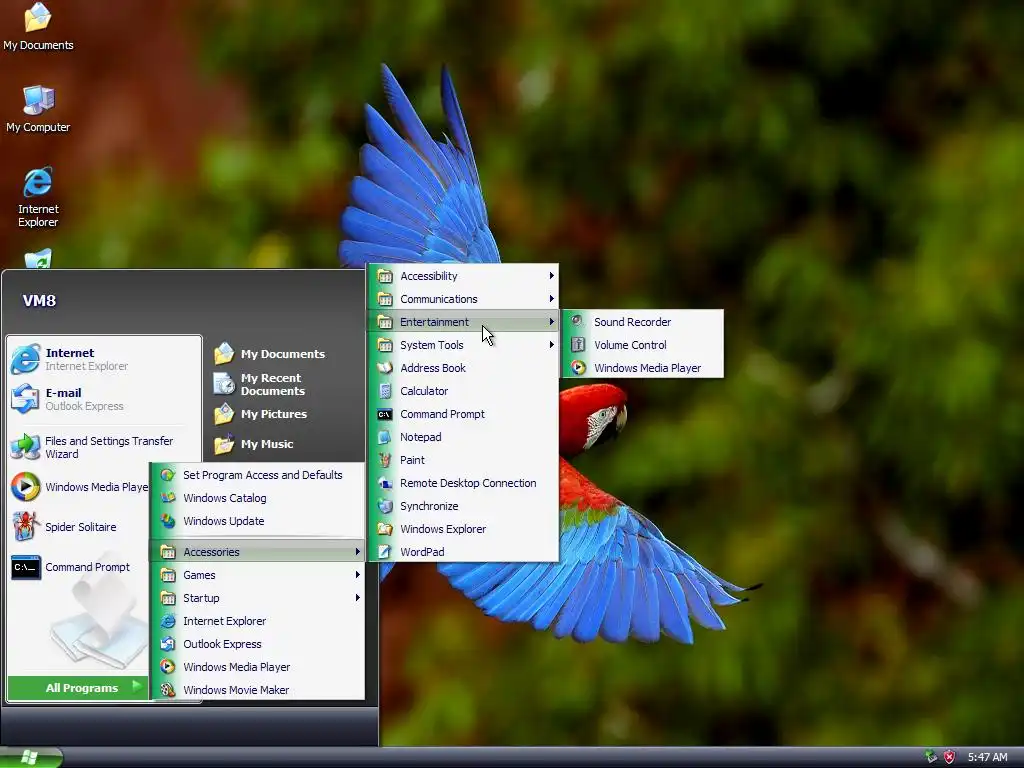The image size is (1024, 768).
Task: Click Remote Desktop Connection icon
Action: pyautogui.click(x=385, y=483)
